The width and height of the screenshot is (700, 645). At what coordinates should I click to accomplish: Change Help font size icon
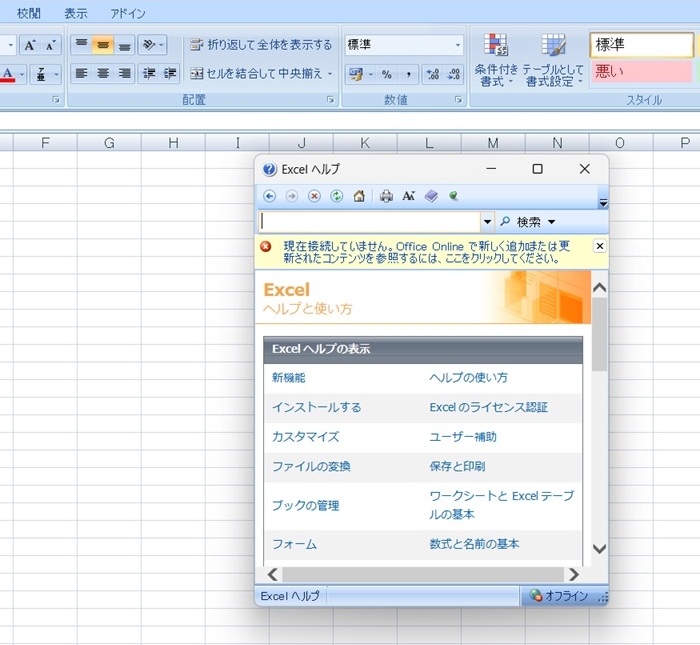(408, 196)
